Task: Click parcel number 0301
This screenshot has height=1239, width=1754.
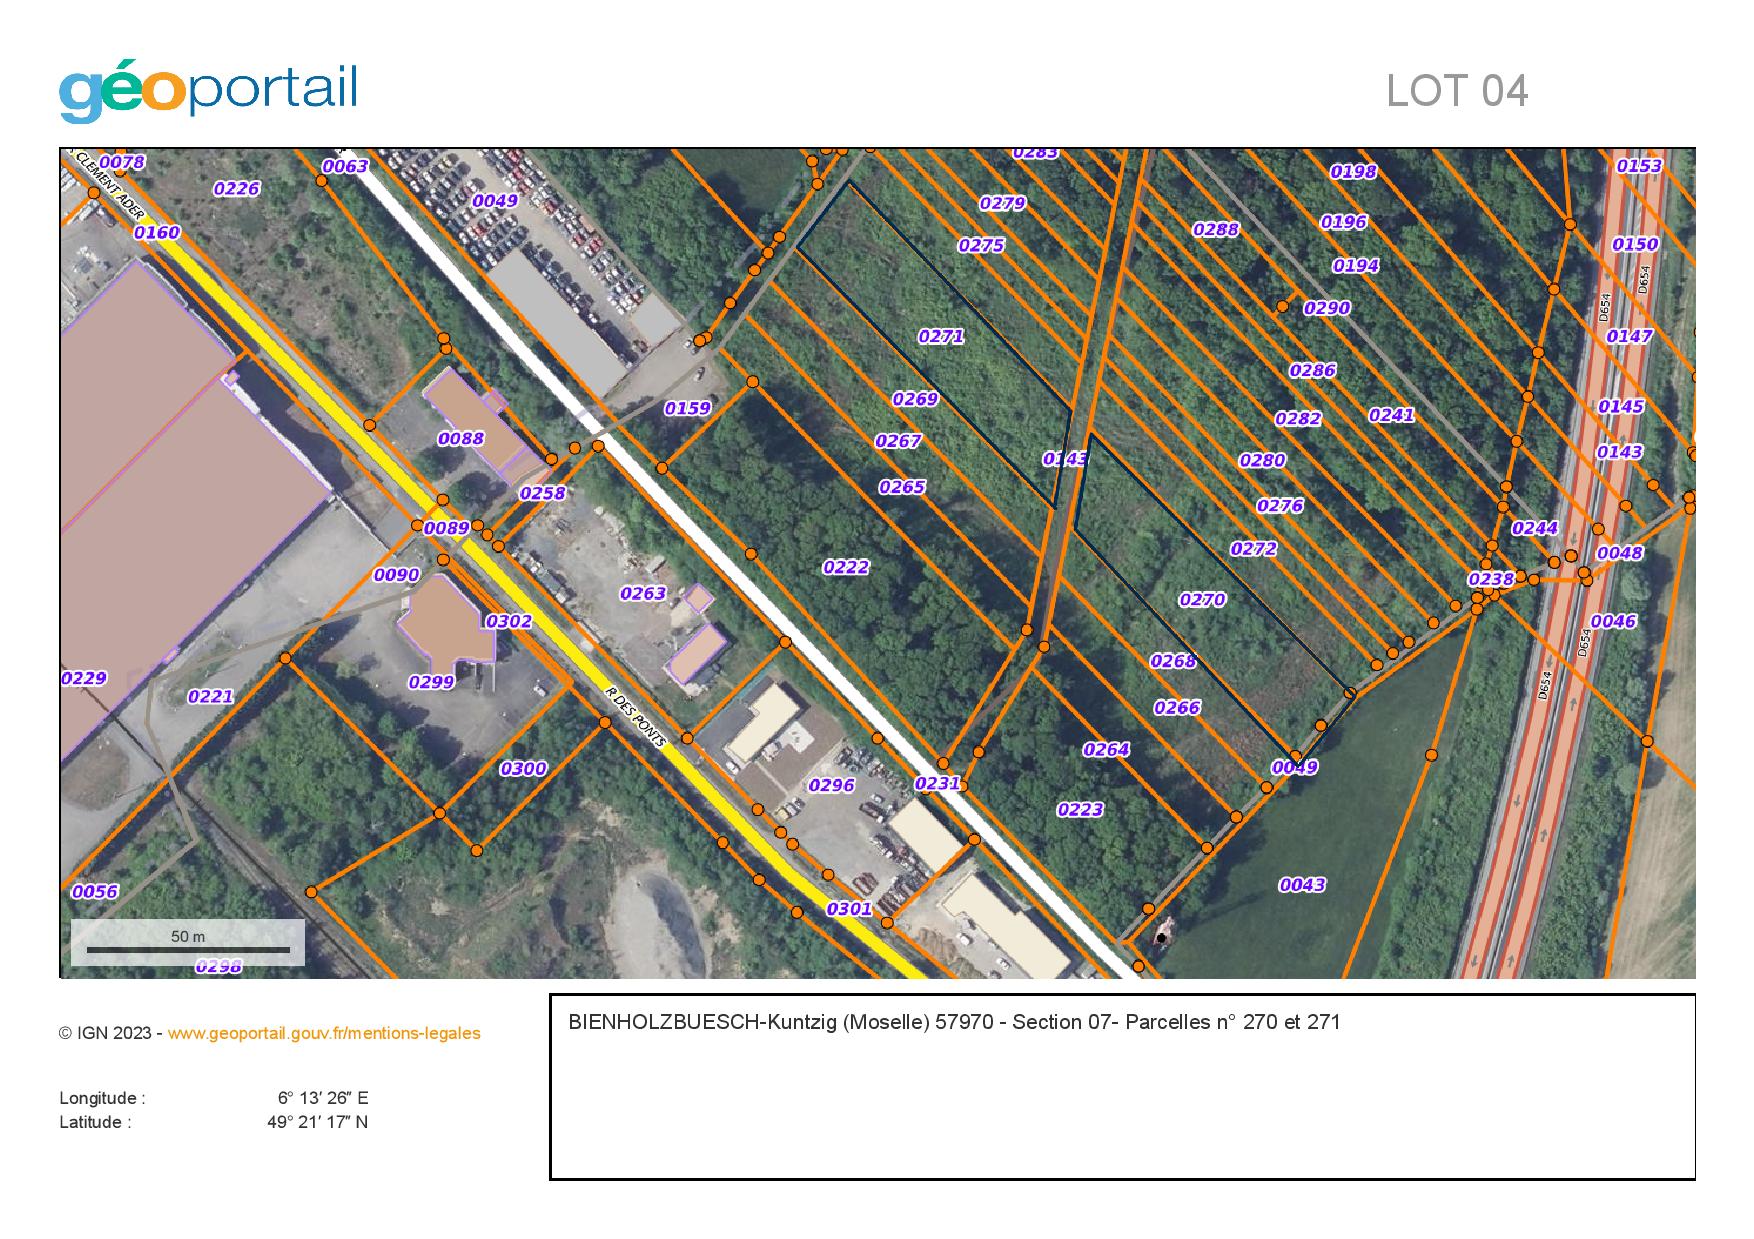Action: click(x=849, y=909)
